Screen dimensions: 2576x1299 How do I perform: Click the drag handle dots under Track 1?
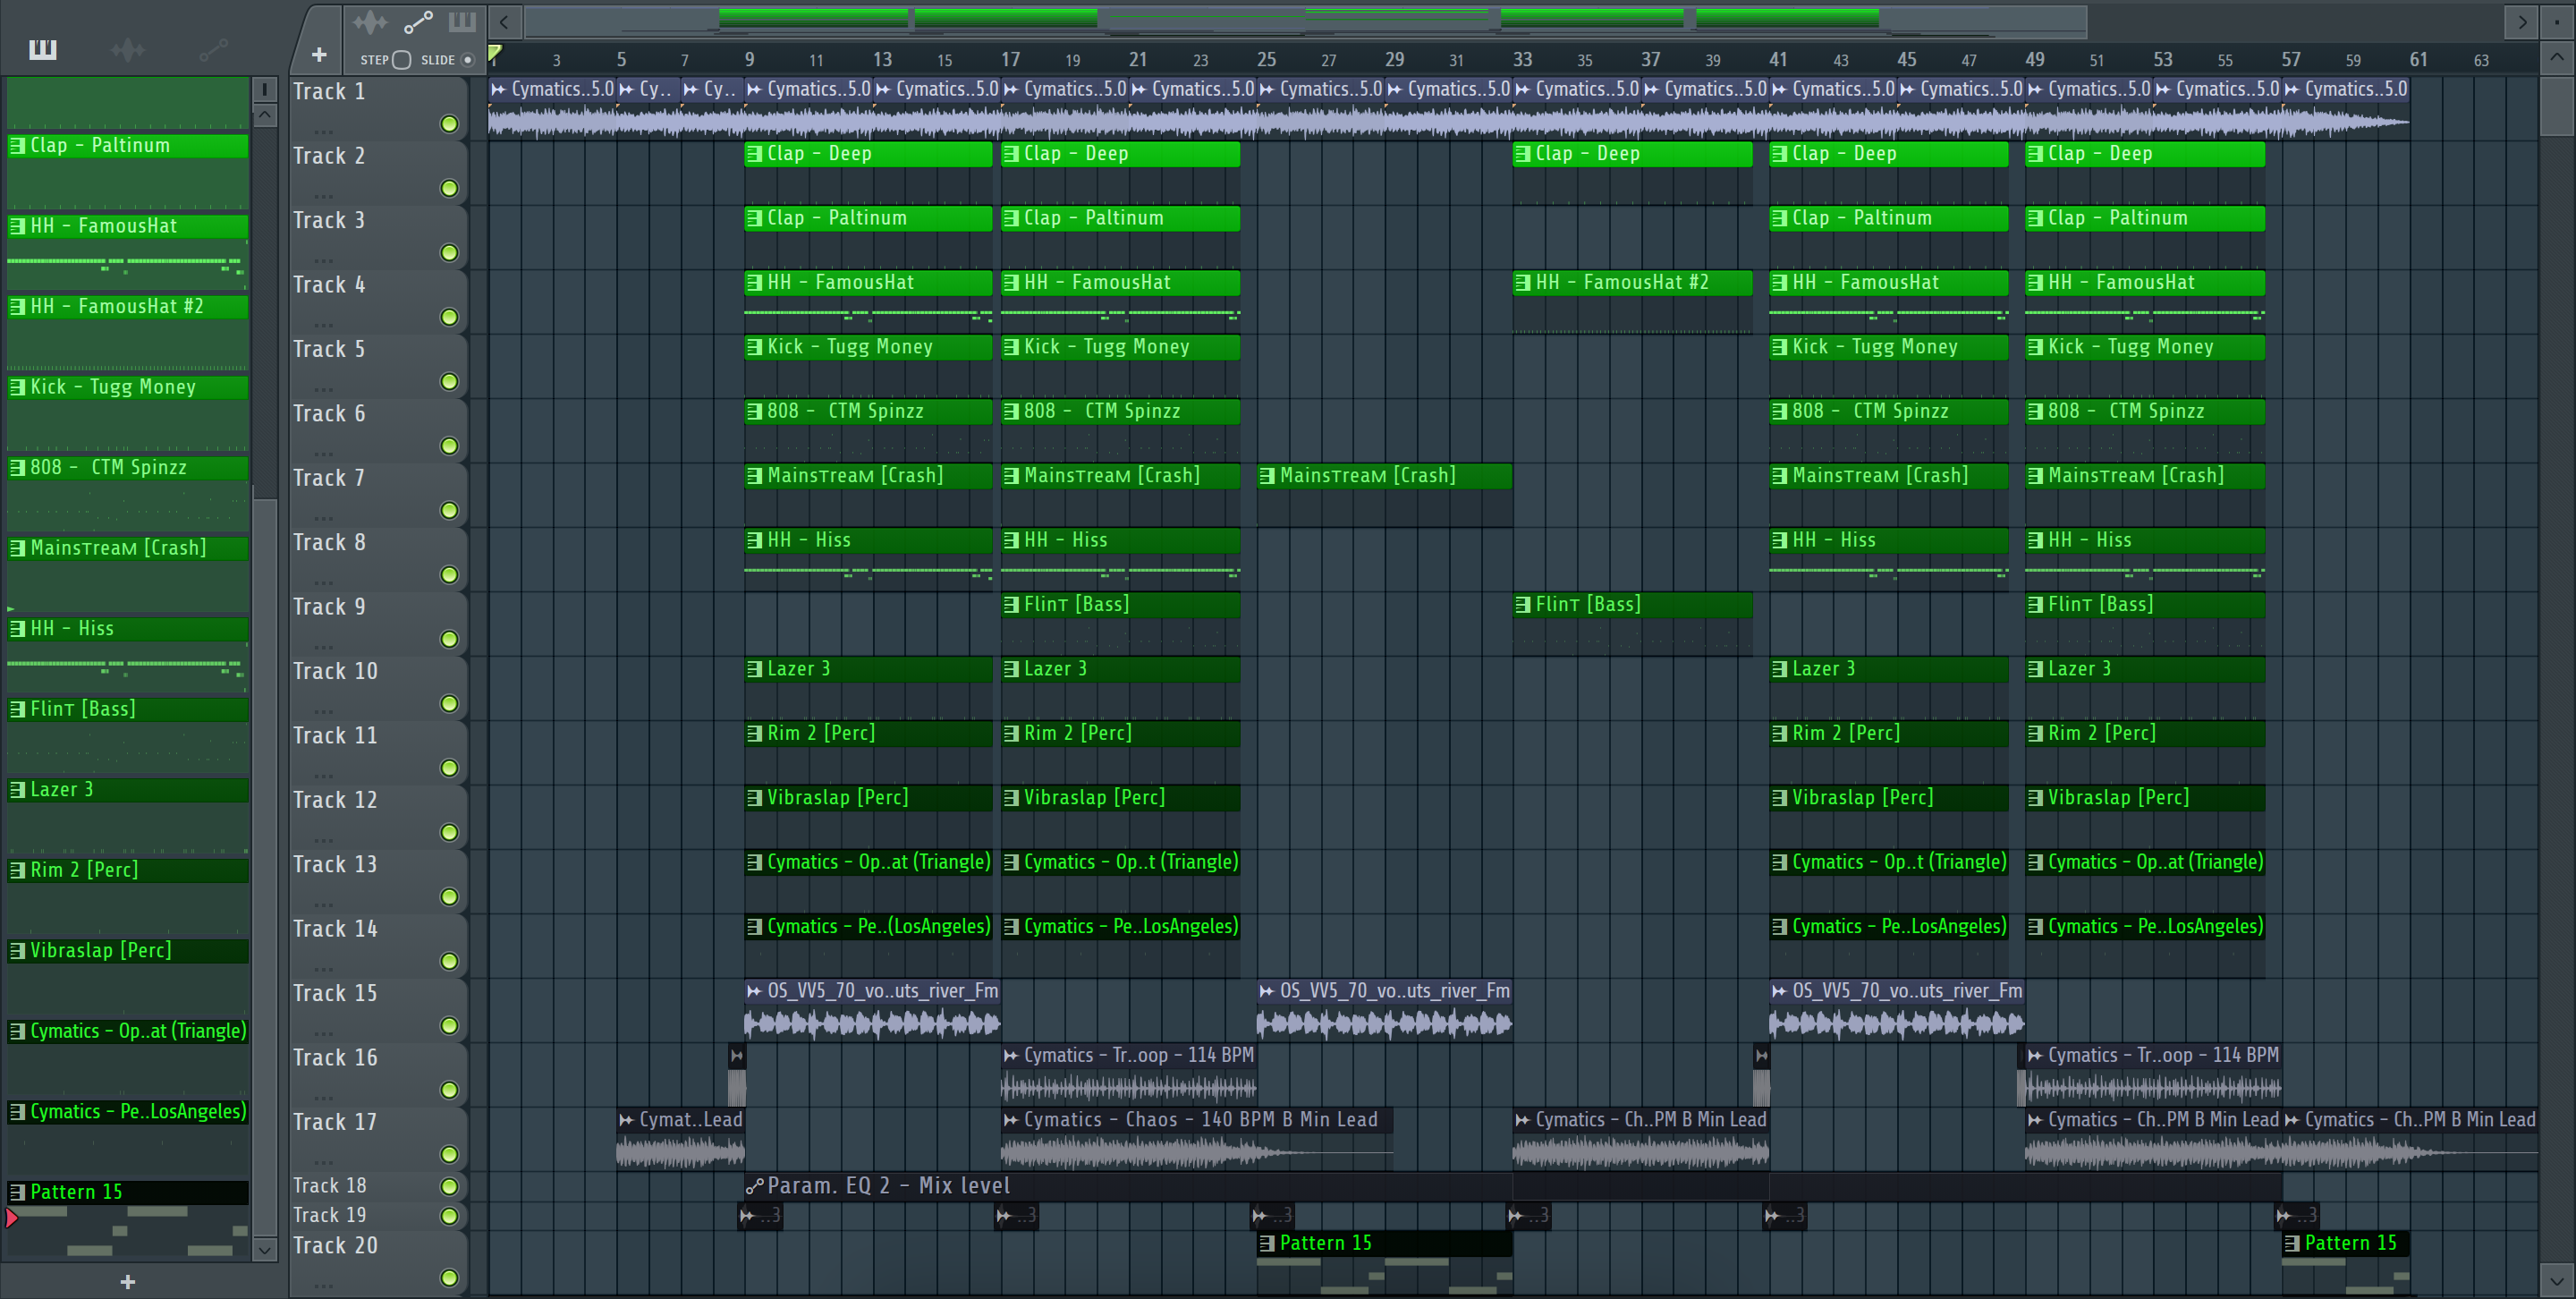click(x=322, y=131)
